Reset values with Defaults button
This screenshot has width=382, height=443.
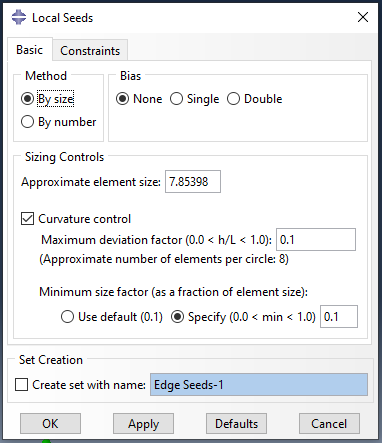coord(236,424)
